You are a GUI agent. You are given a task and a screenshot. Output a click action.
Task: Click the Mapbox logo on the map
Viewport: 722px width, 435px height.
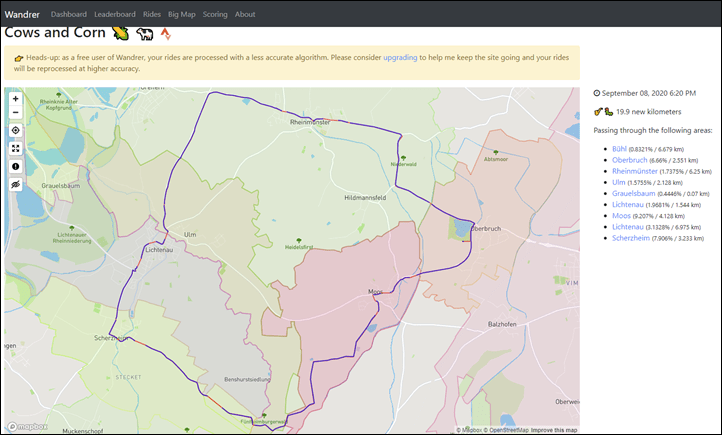click(x=28, y=427)
